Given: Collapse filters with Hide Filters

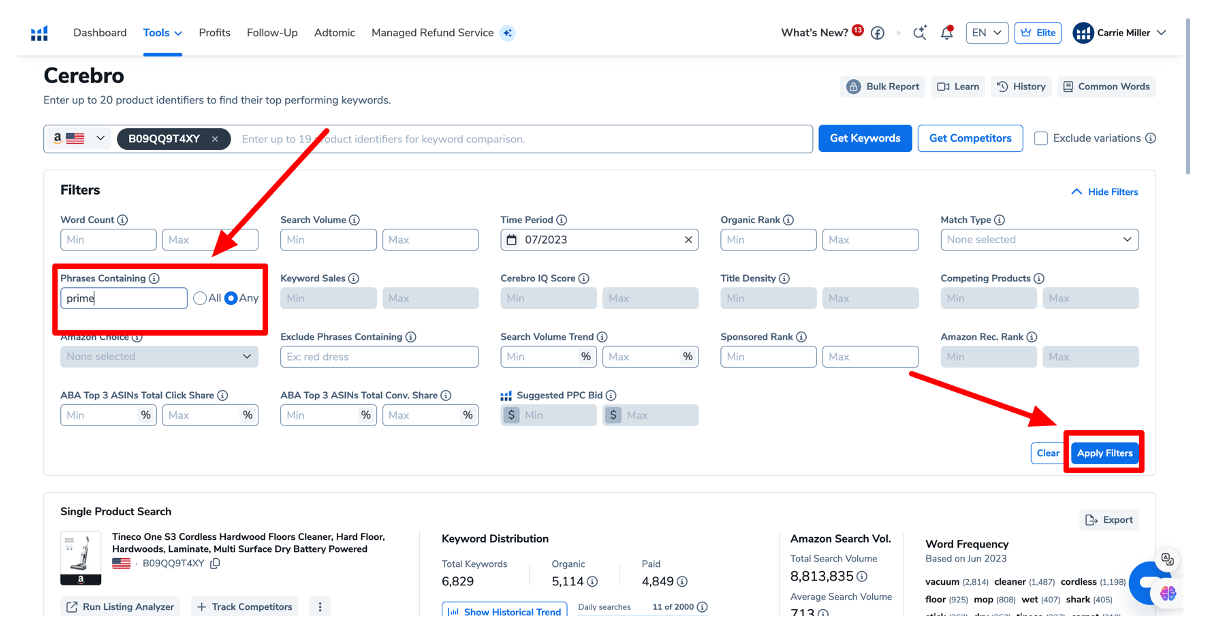Looking at the screenshot, I should [1105, 192].
